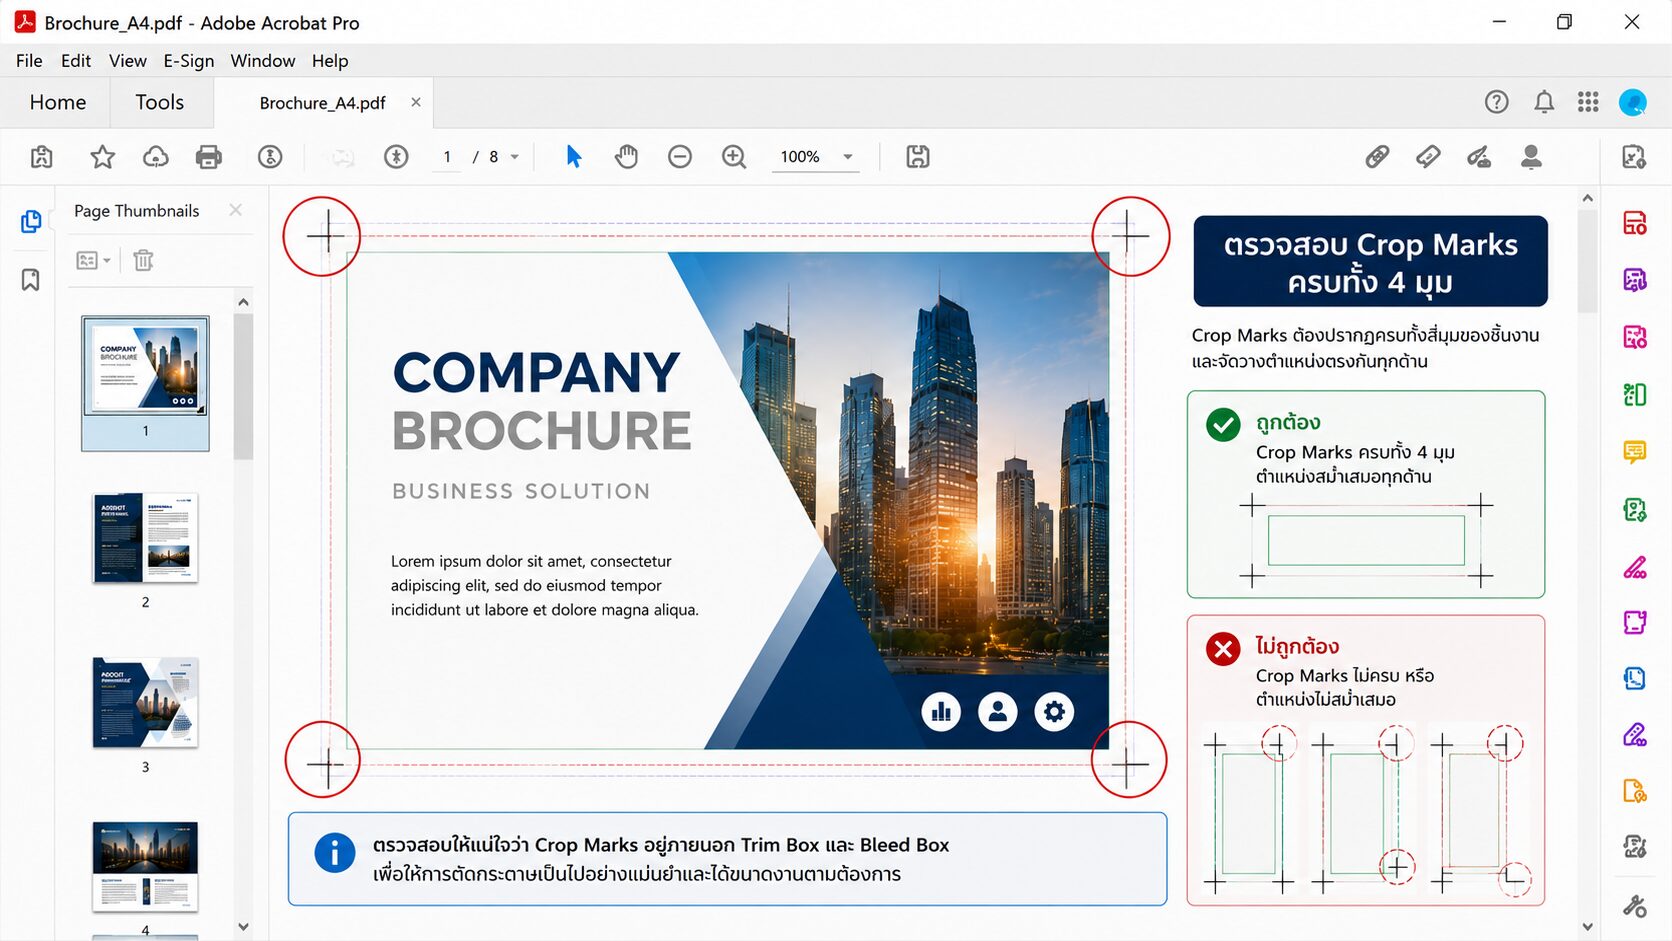The width and height of the screenshot is (1672, 941).
Task: Choose the Selection arrow tool
Action: pos(573,157)
